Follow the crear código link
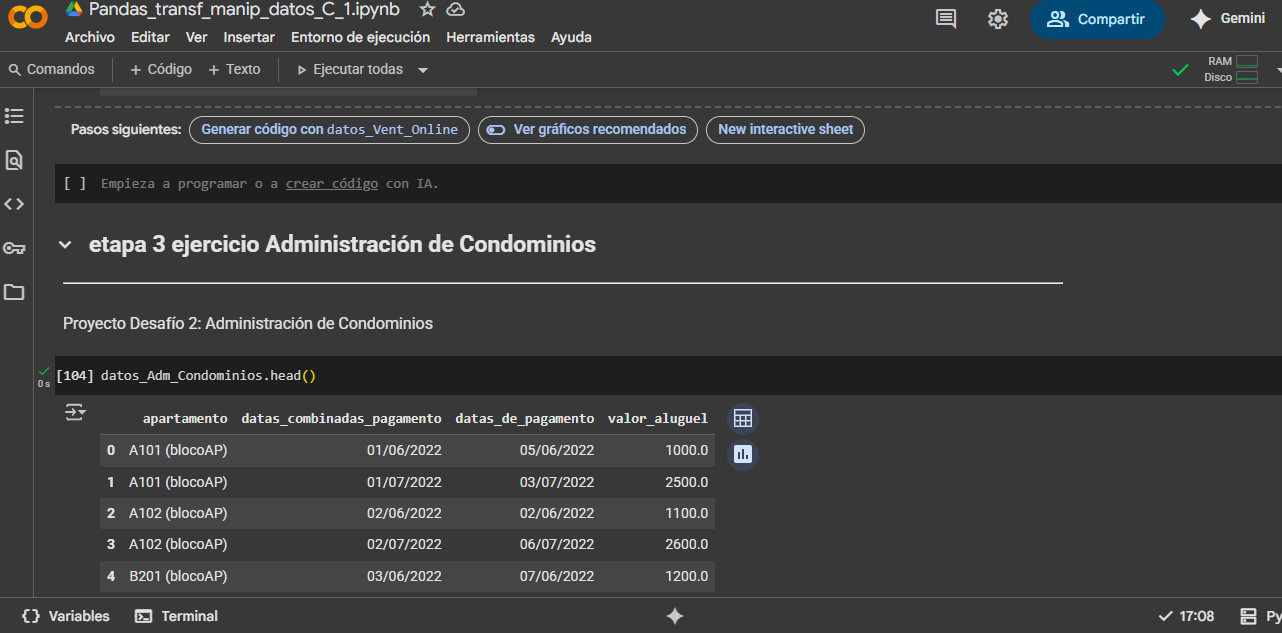This screenshot has width=1282, height=633. pos(332,184)
